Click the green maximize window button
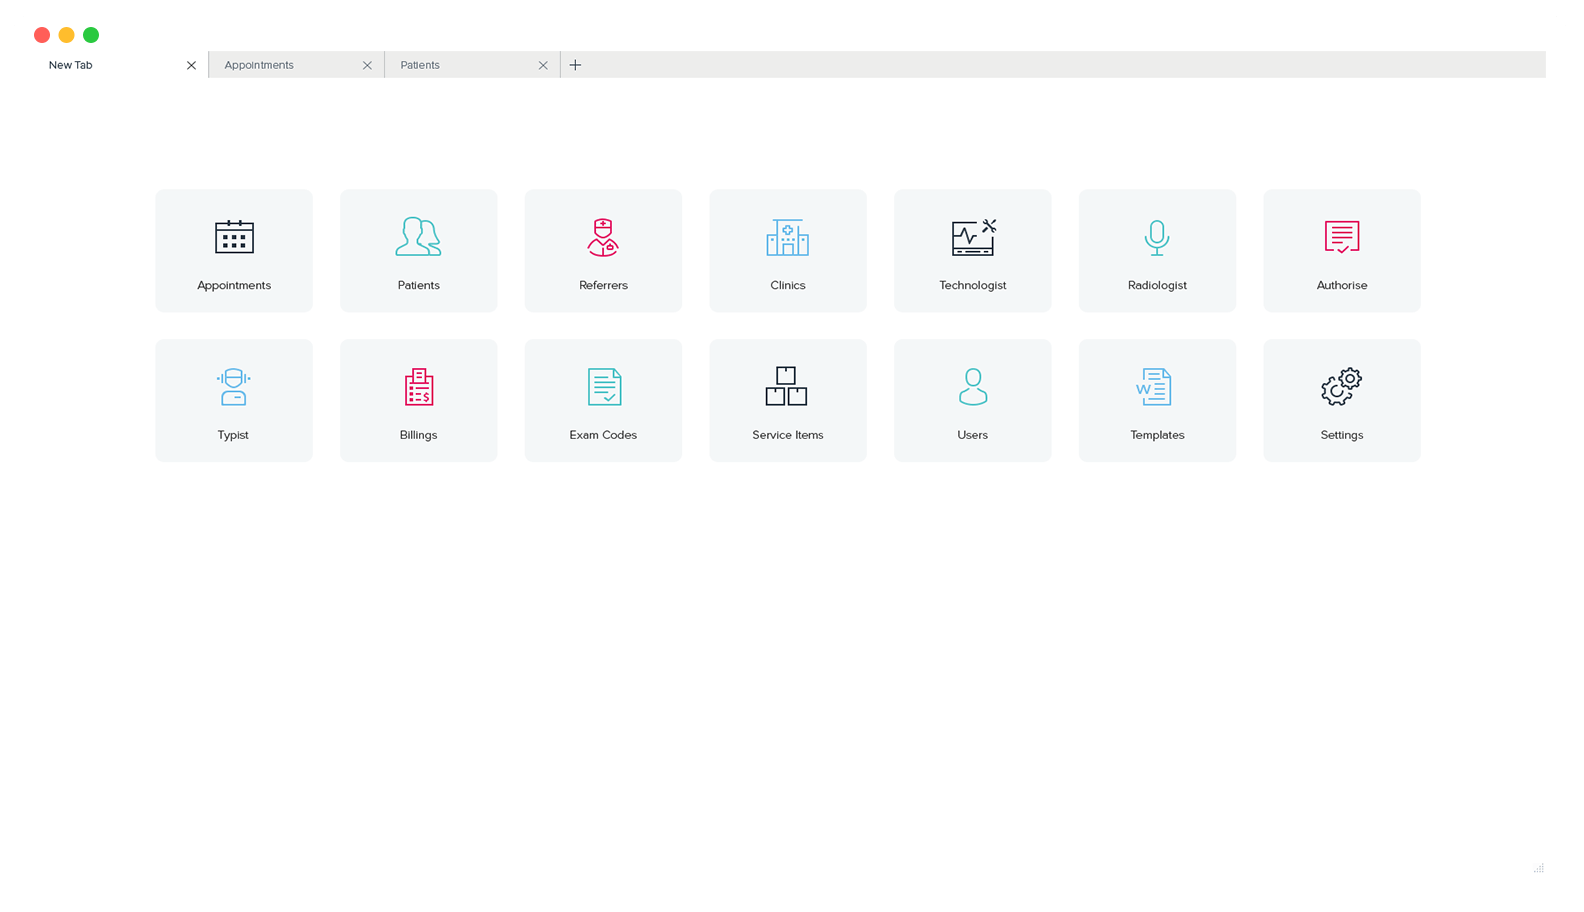Image resolution: width=1584 pixels, height=912 pixels. (x=91, y=35)
